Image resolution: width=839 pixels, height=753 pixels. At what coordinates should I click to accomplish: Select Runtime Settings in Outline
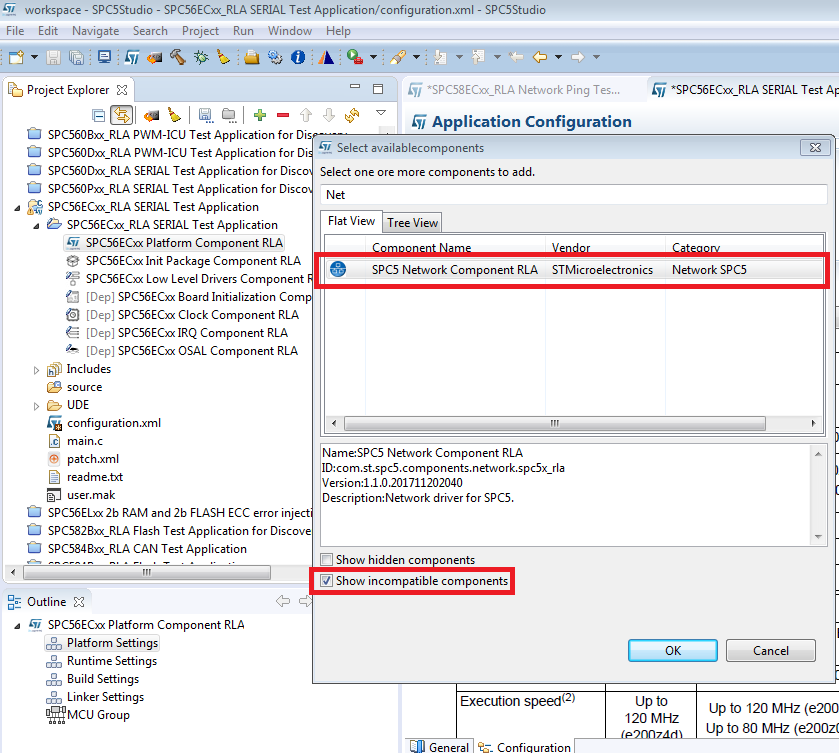click(111, 661)
